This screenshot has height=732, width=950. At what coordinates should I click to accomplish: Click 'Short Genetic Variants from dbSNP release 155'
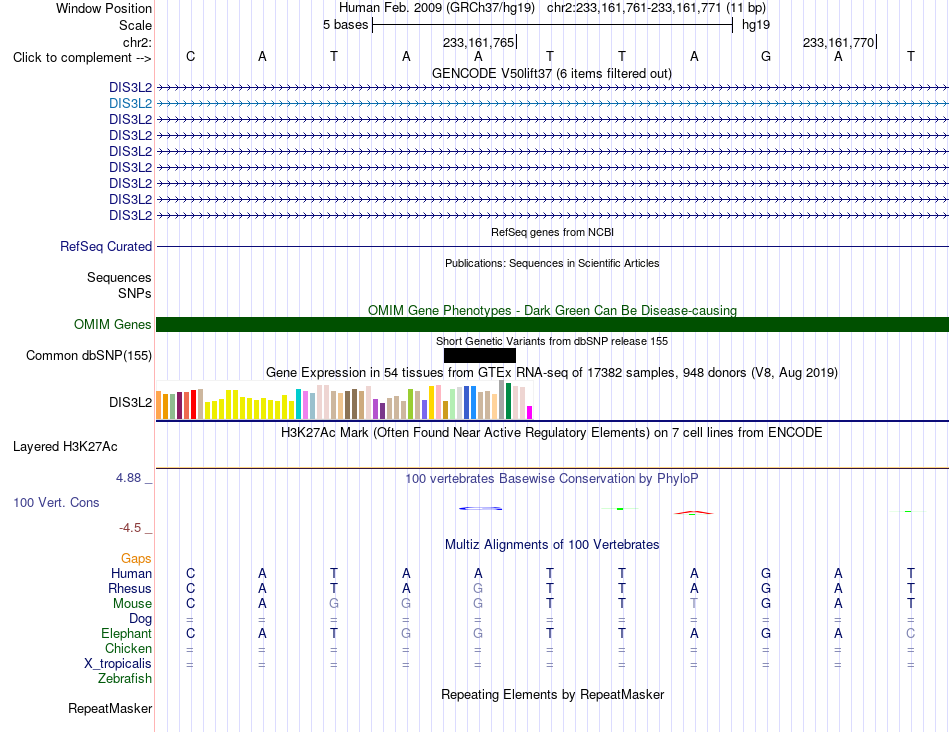tap(552, 341)
